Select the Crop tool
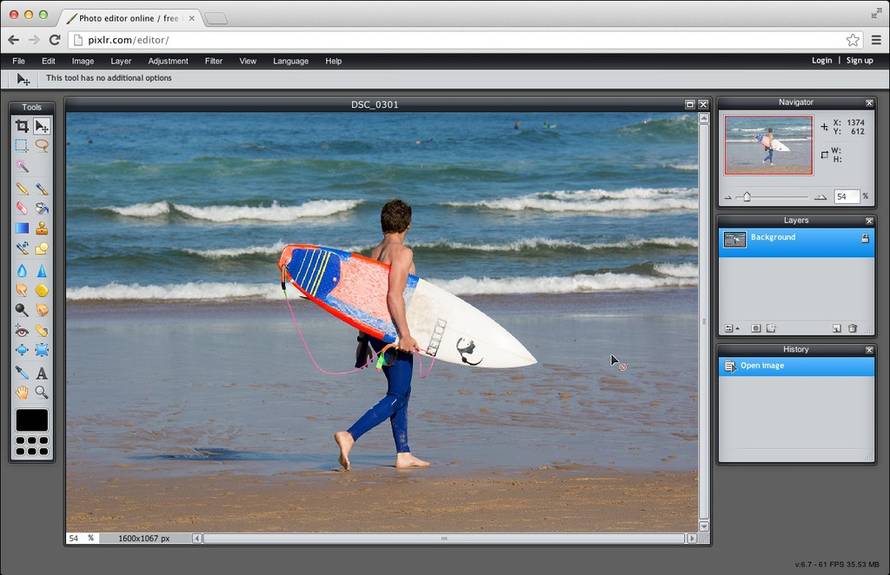The width and height of the screenshot is (890, 575). click(22, 126)
